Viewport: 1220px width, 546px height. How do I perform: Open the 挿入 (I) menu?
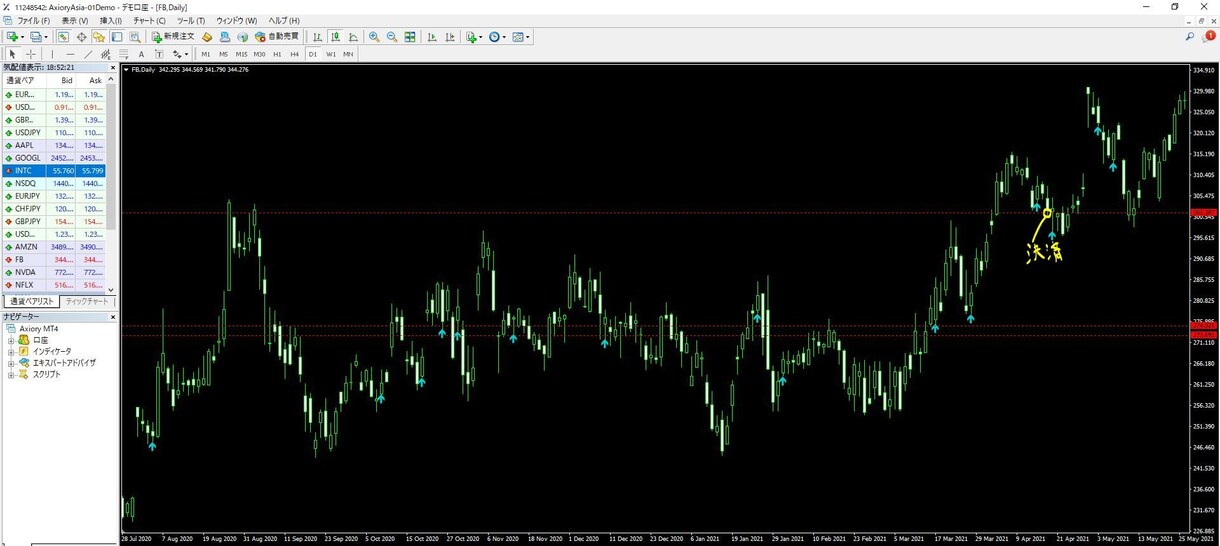110,20
